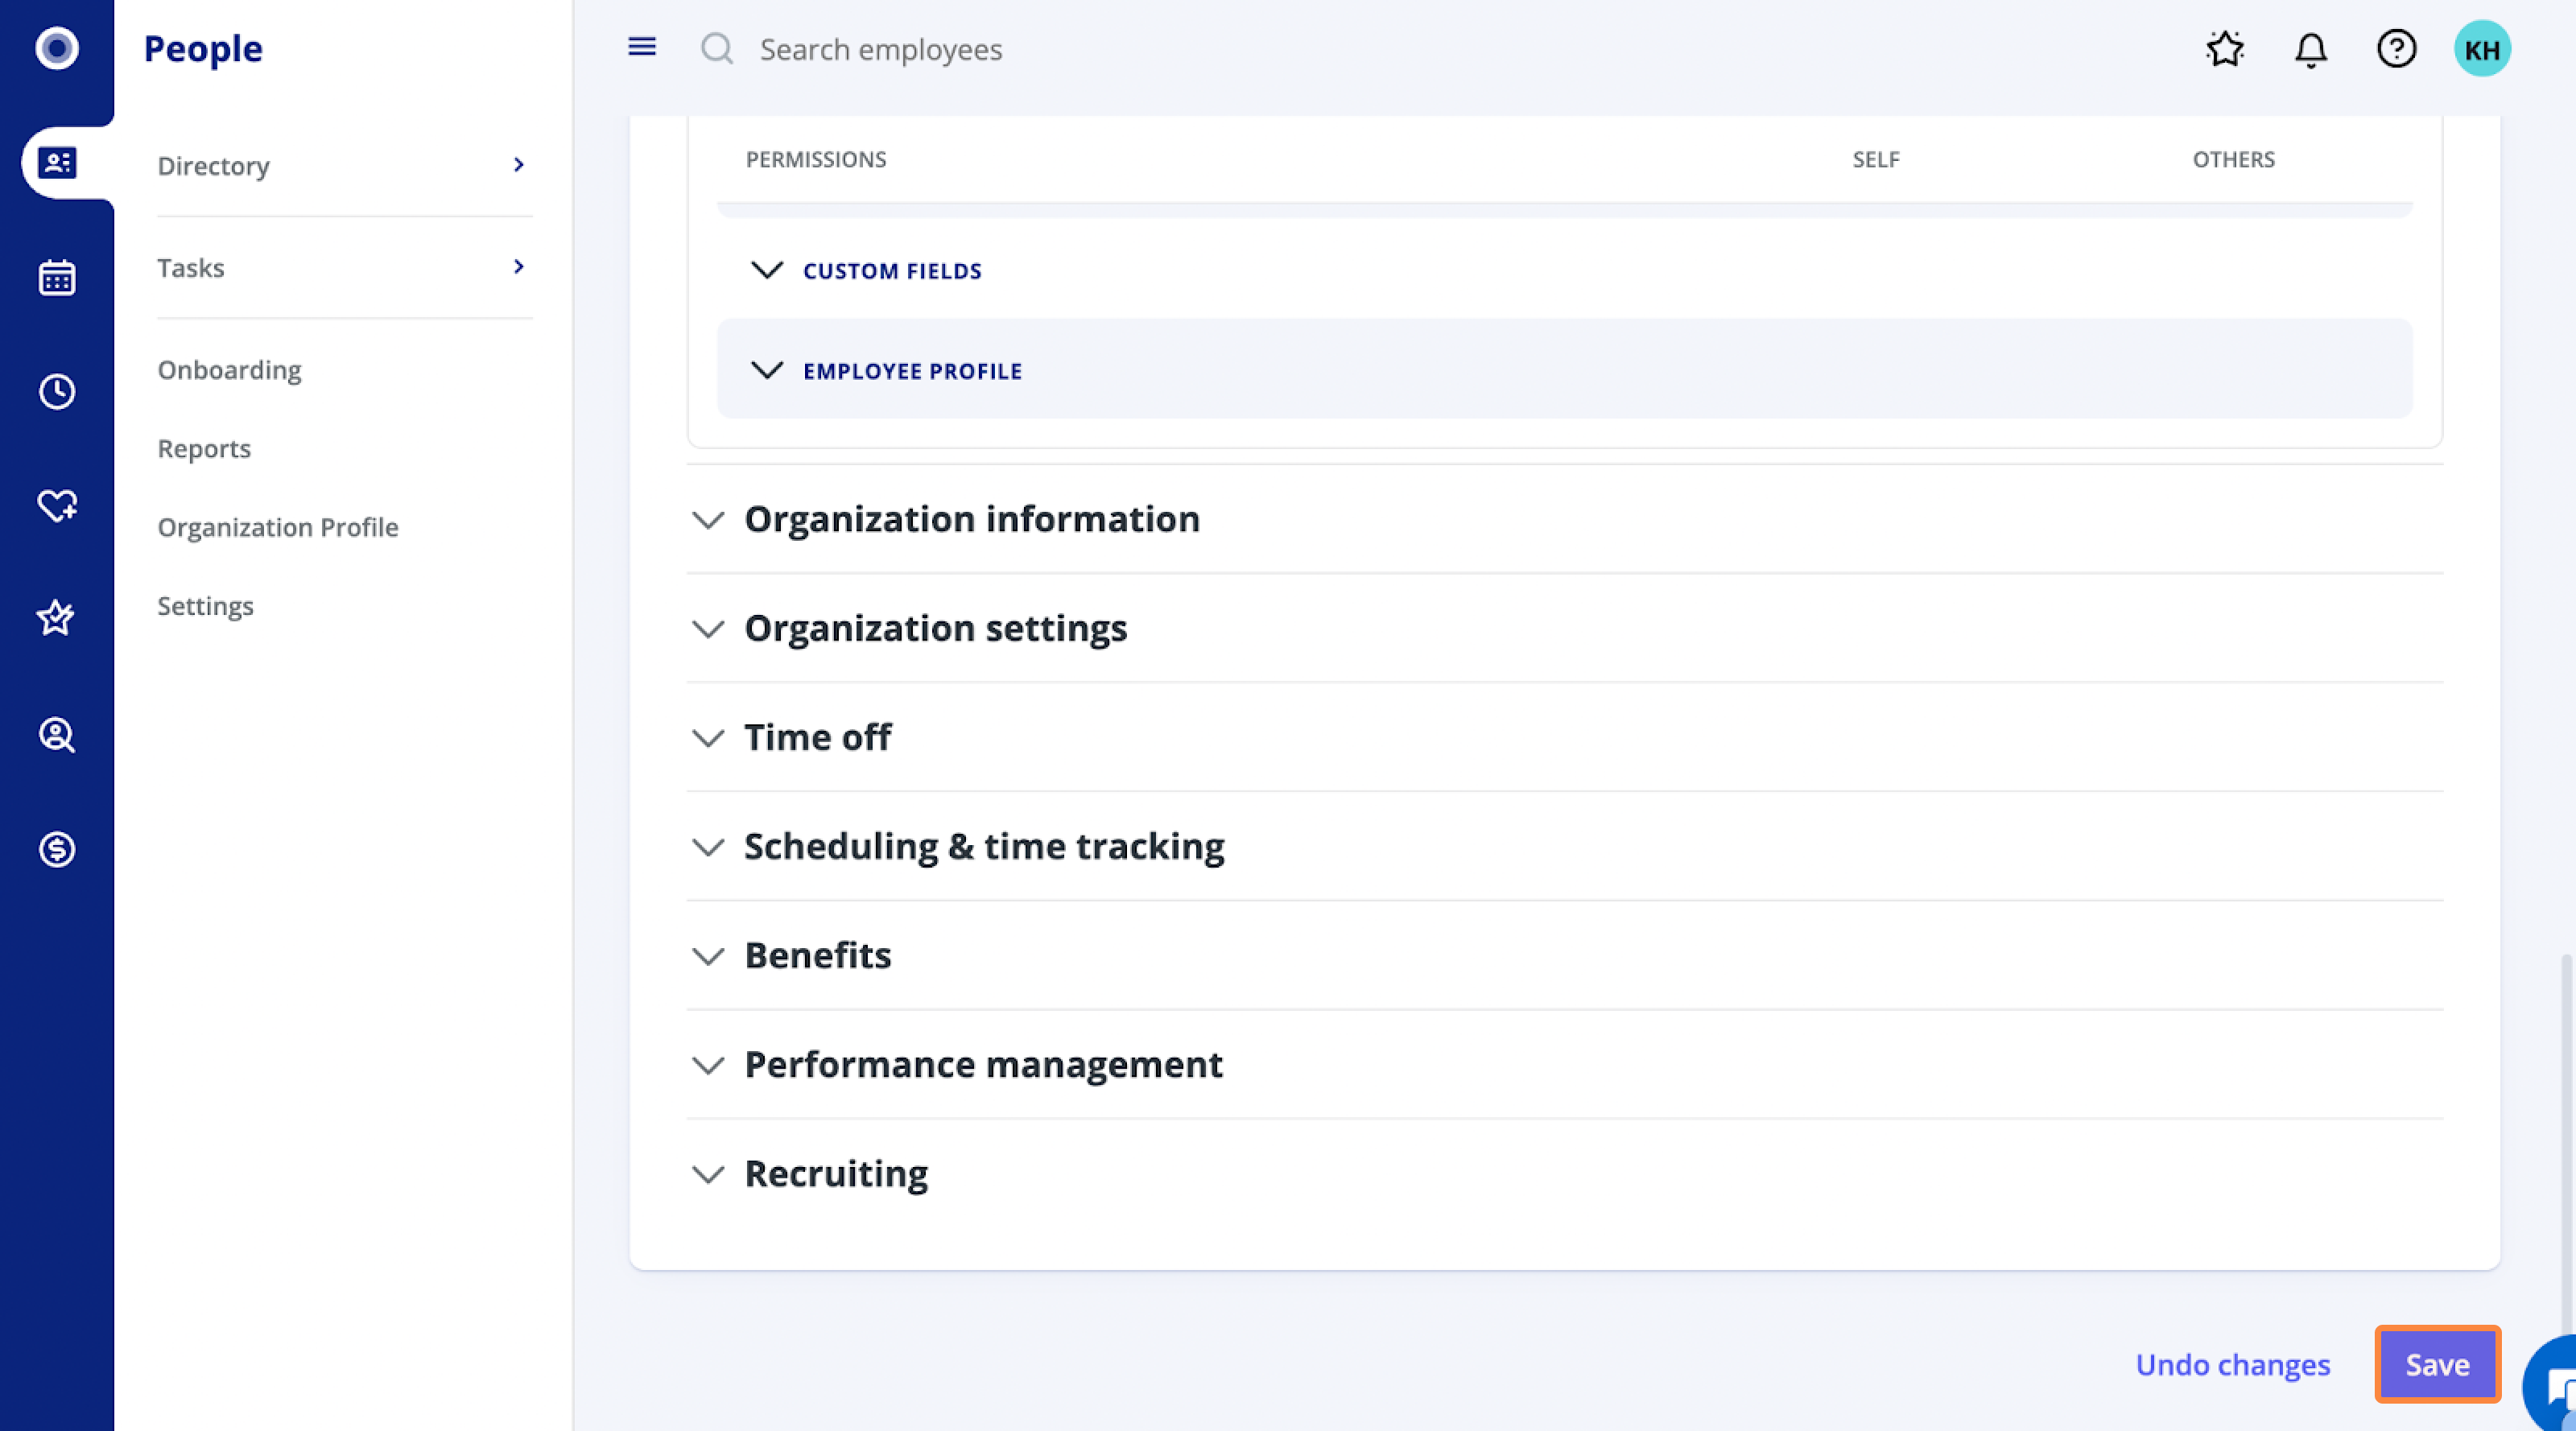The height and width of the screenshot is (1431, 2576).
Task: Click the Save button
Action: click(2437, 1364)
